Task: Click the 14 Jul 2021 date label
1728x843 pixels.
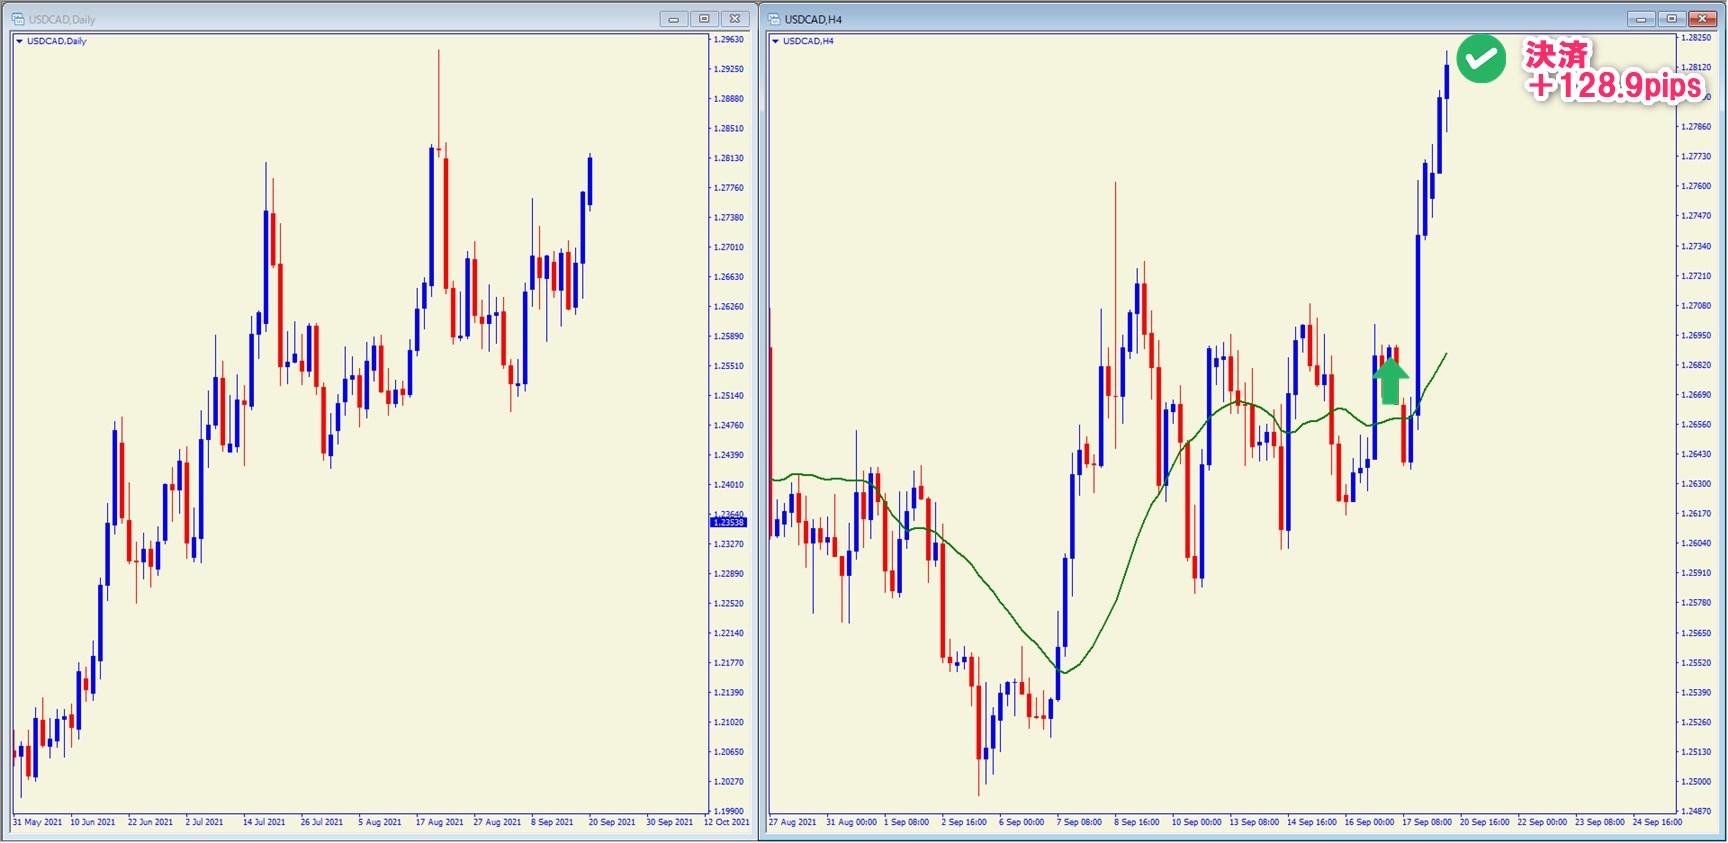Action: (x=264, y=822)
